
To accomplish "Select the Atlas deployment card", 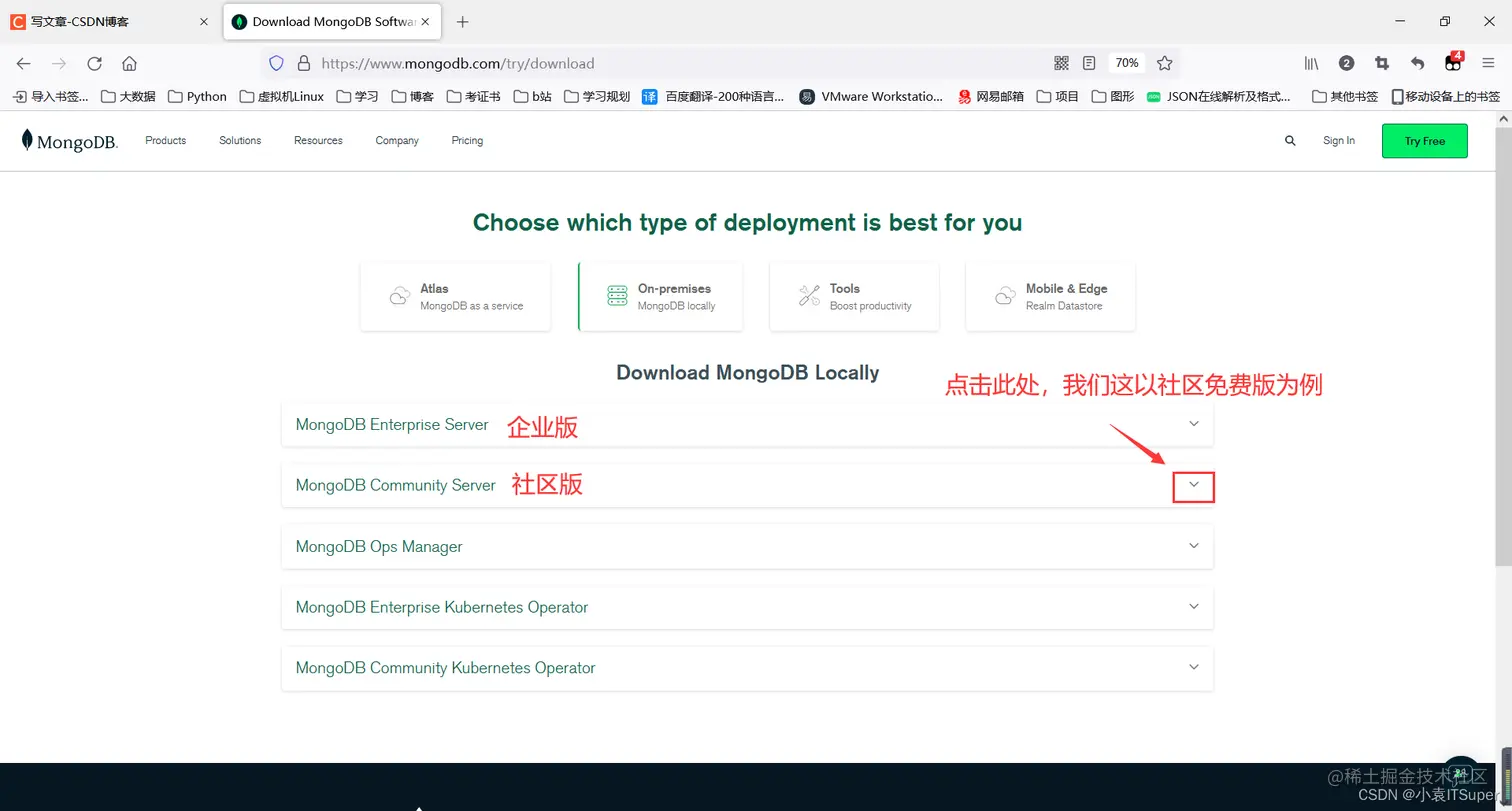I will click(455, 297).
